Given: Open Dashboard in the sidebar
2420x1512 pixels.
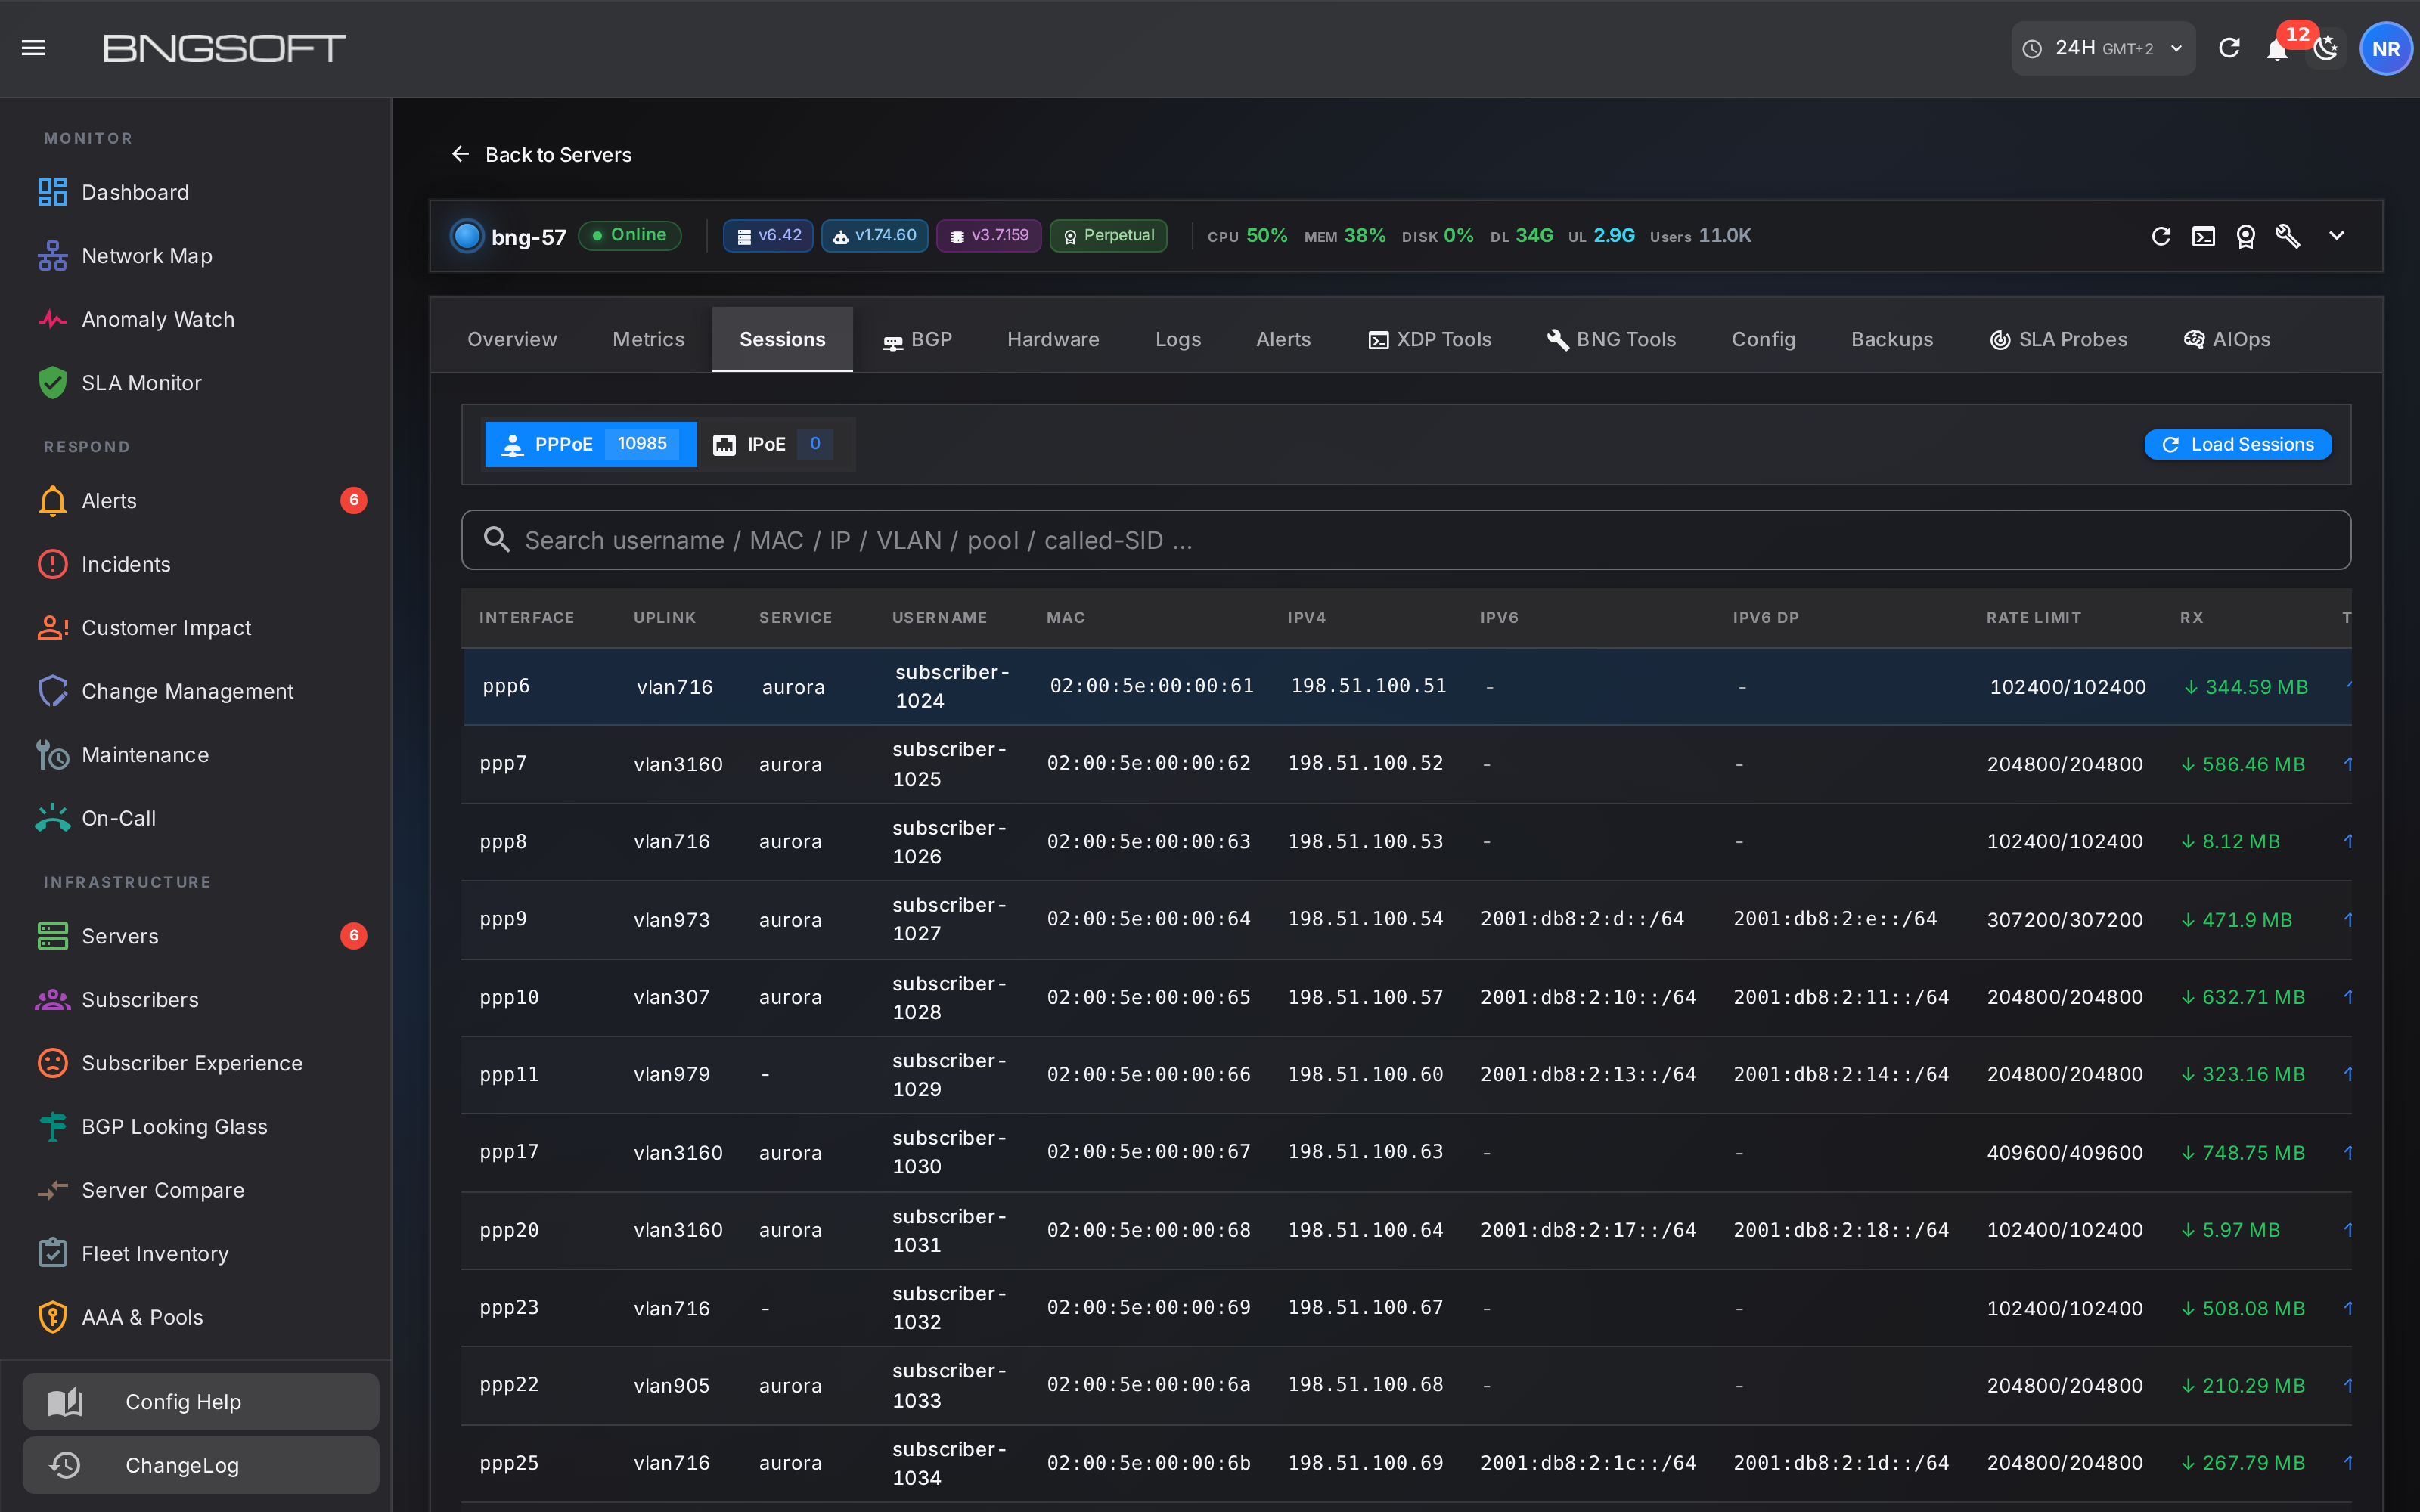Looking at the screenshot, I should [196, 192].
